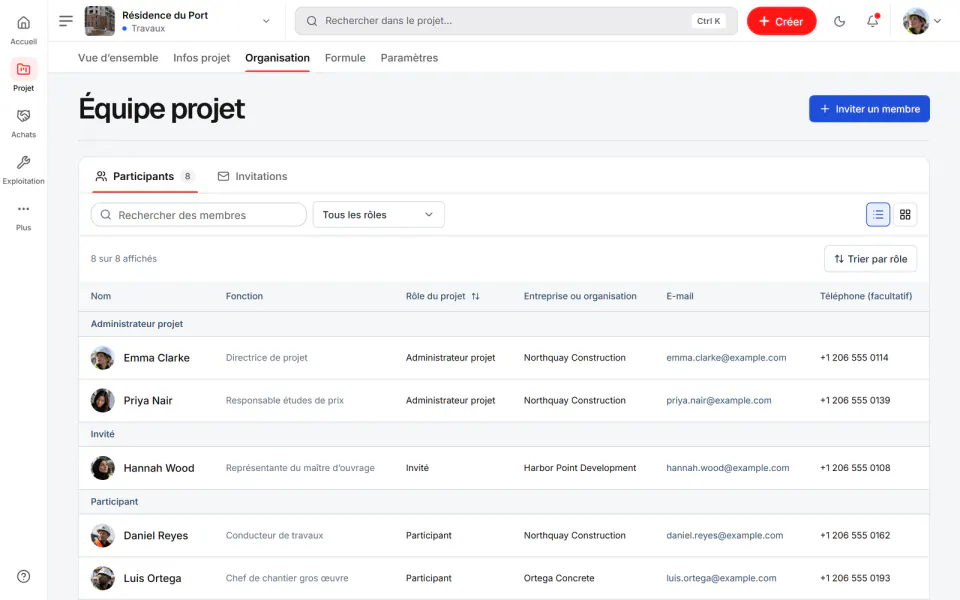Click Luis Ortega's avatar
Screen dimensions: 960x600
(x=102, y=578)
